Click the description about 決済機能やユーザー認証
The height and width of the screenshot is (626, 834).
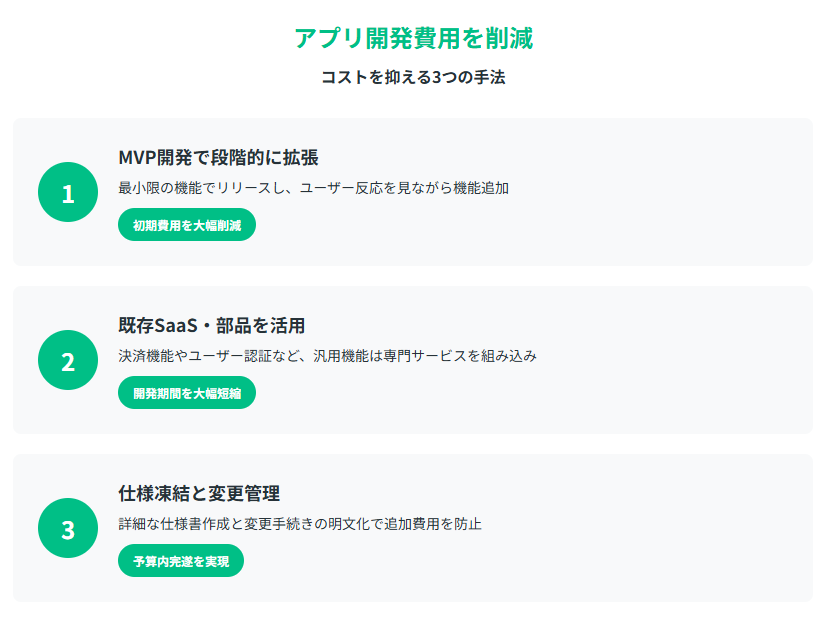point(328,356)
